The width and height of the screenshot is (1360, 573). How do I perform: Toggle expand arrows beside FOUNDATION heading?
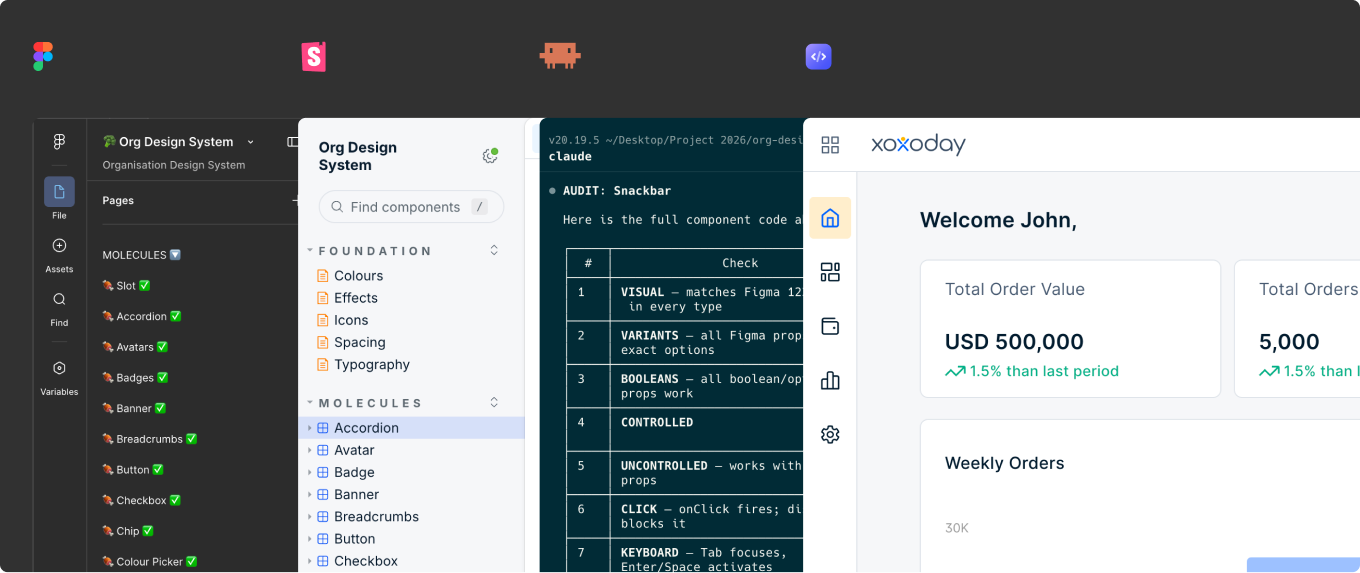(494, 250)
